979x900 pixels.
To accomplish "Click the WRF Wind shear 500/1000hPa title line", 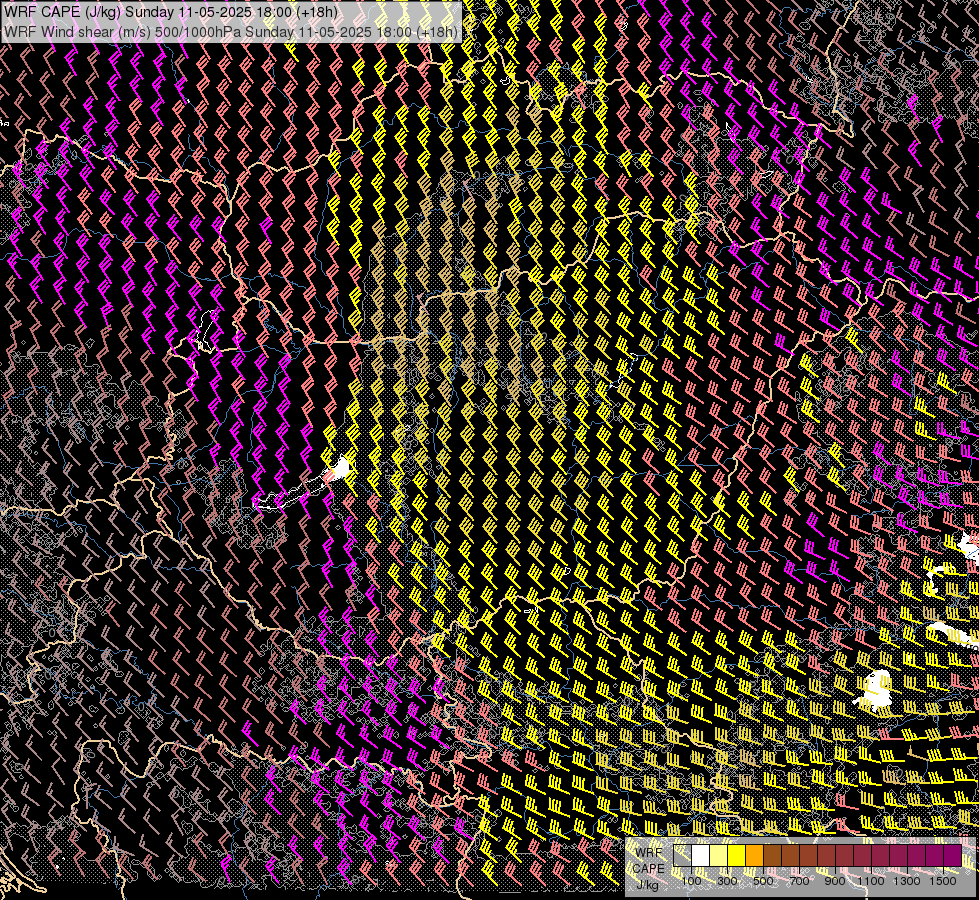I will [230, 32].
